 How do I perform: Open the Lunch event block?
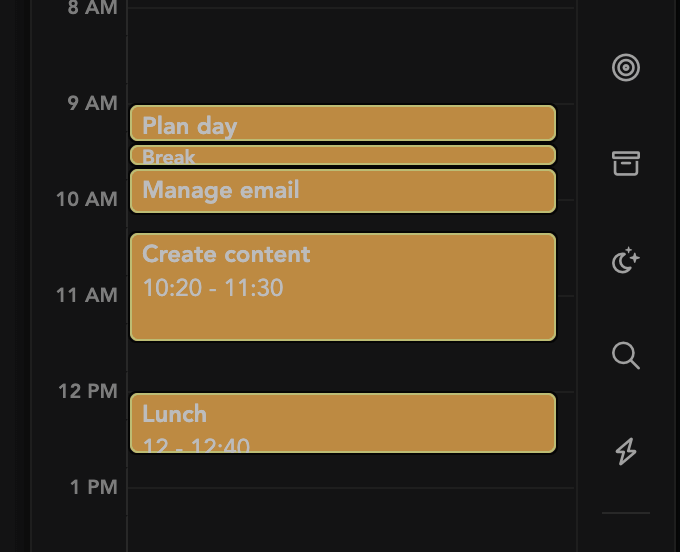pyautogui.click(x=343, y=423)
